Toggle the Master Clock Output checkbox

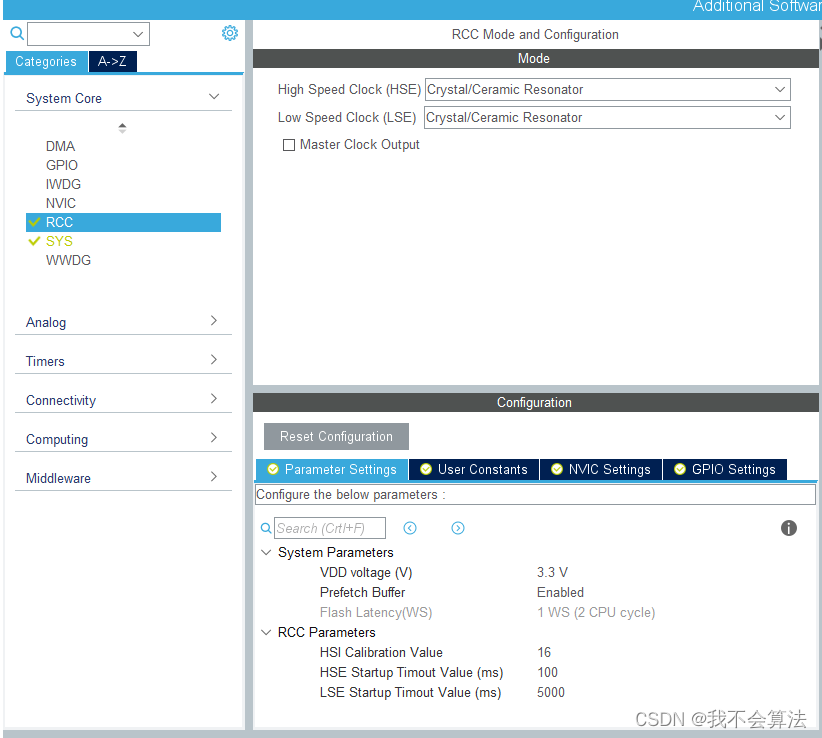289,145
